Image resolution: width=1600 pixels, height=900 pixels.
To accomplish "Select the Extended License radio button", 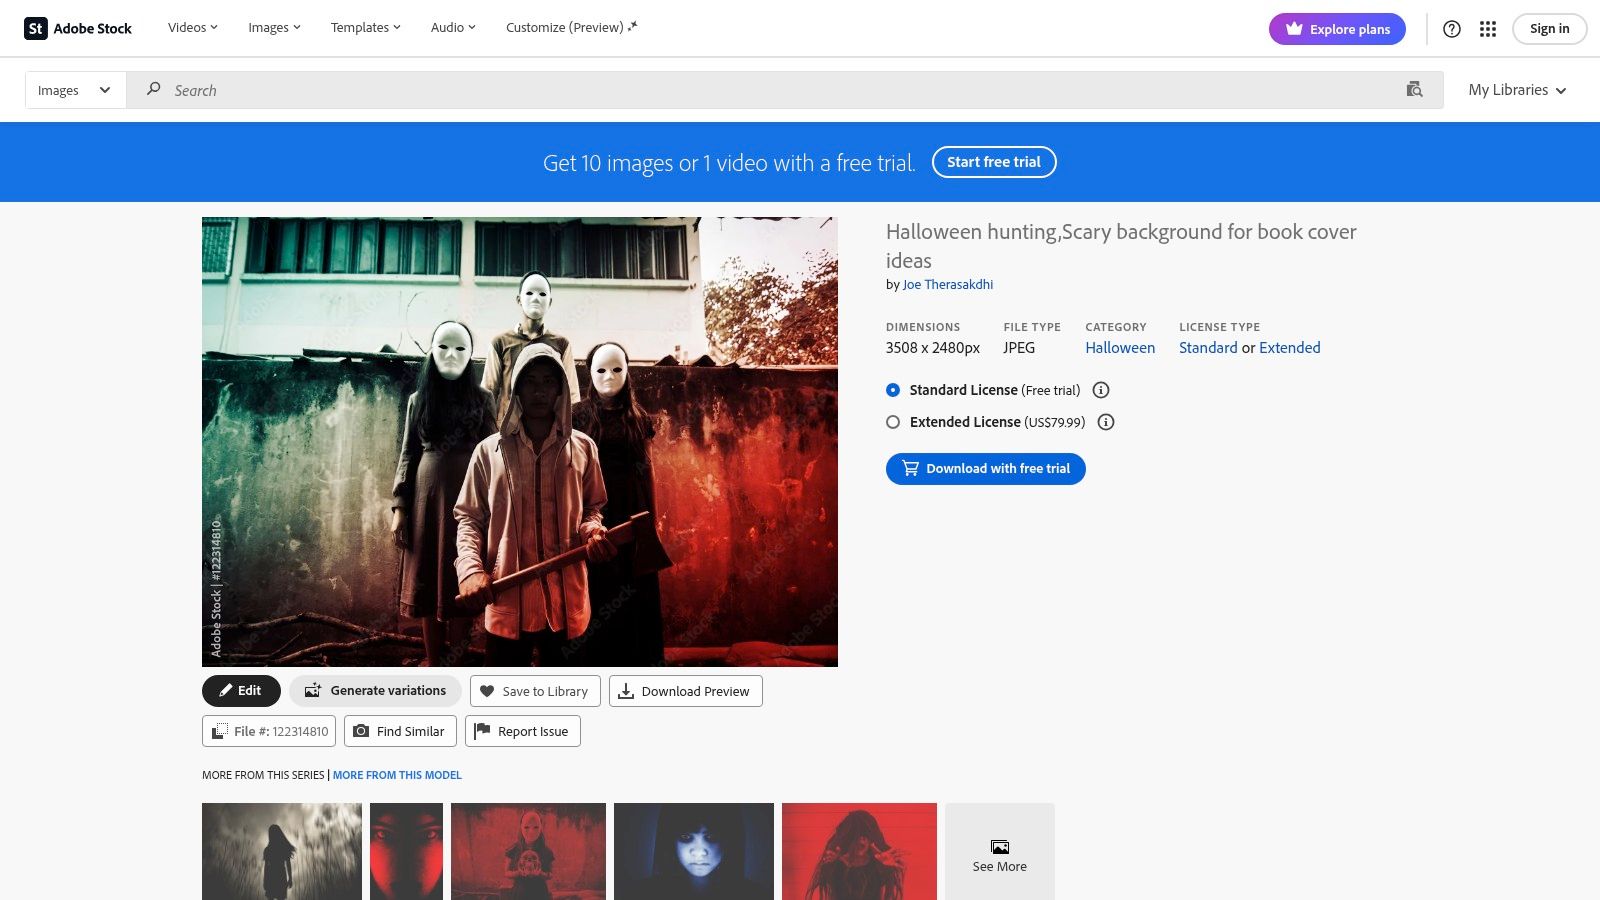I will pos(892,422).
